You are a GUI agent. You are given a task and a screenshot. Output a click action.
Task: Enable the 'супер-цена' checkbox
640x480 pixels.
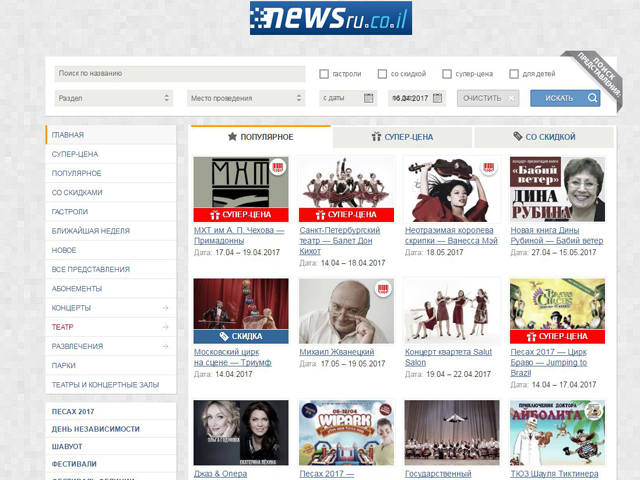pos(447,74)
